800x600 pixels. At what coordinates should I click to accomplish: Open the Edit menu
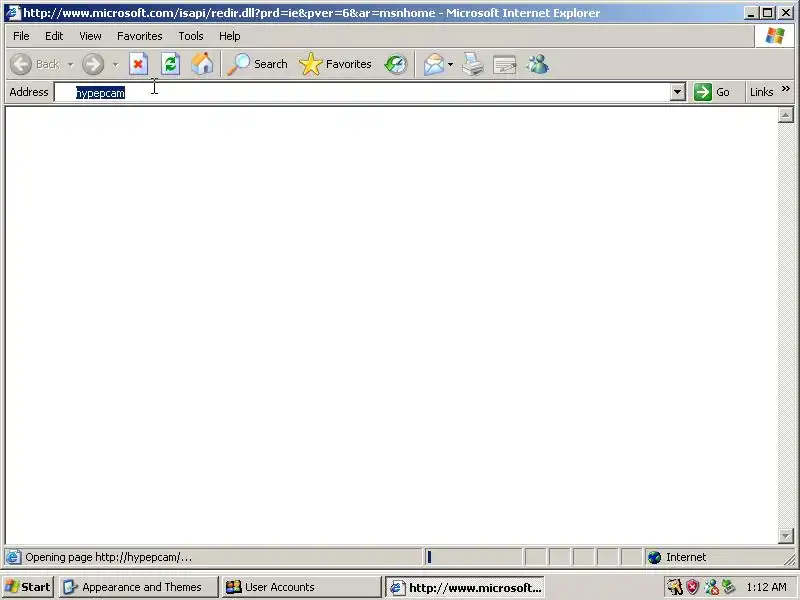click(54, 36)
